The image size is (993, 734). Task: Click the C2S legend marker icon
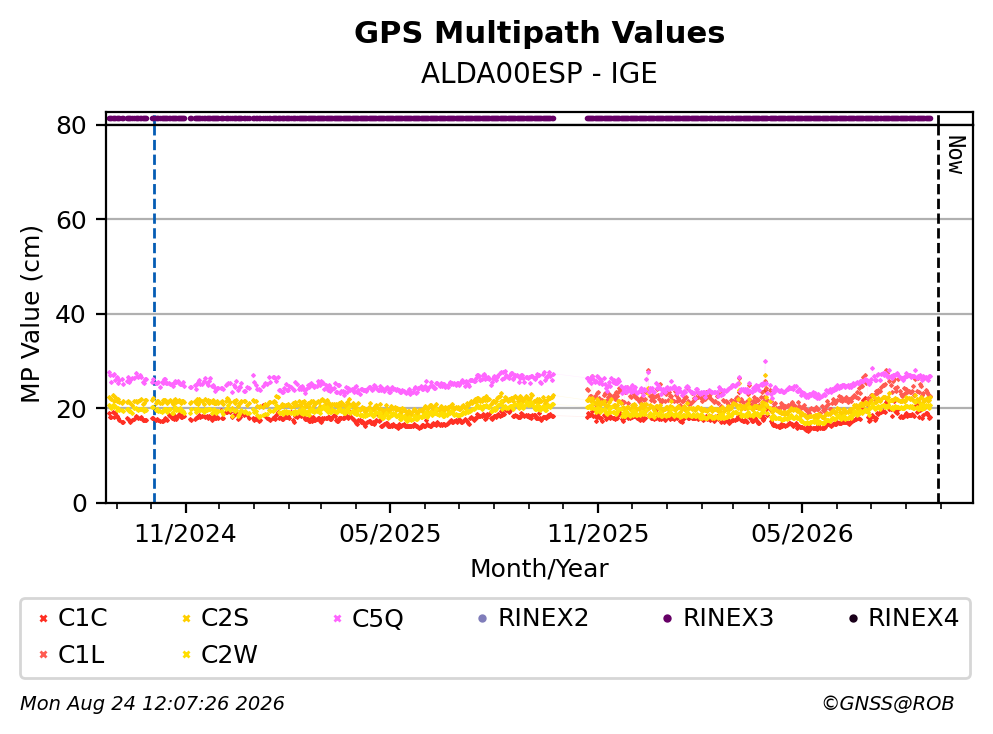coord(186,619)
